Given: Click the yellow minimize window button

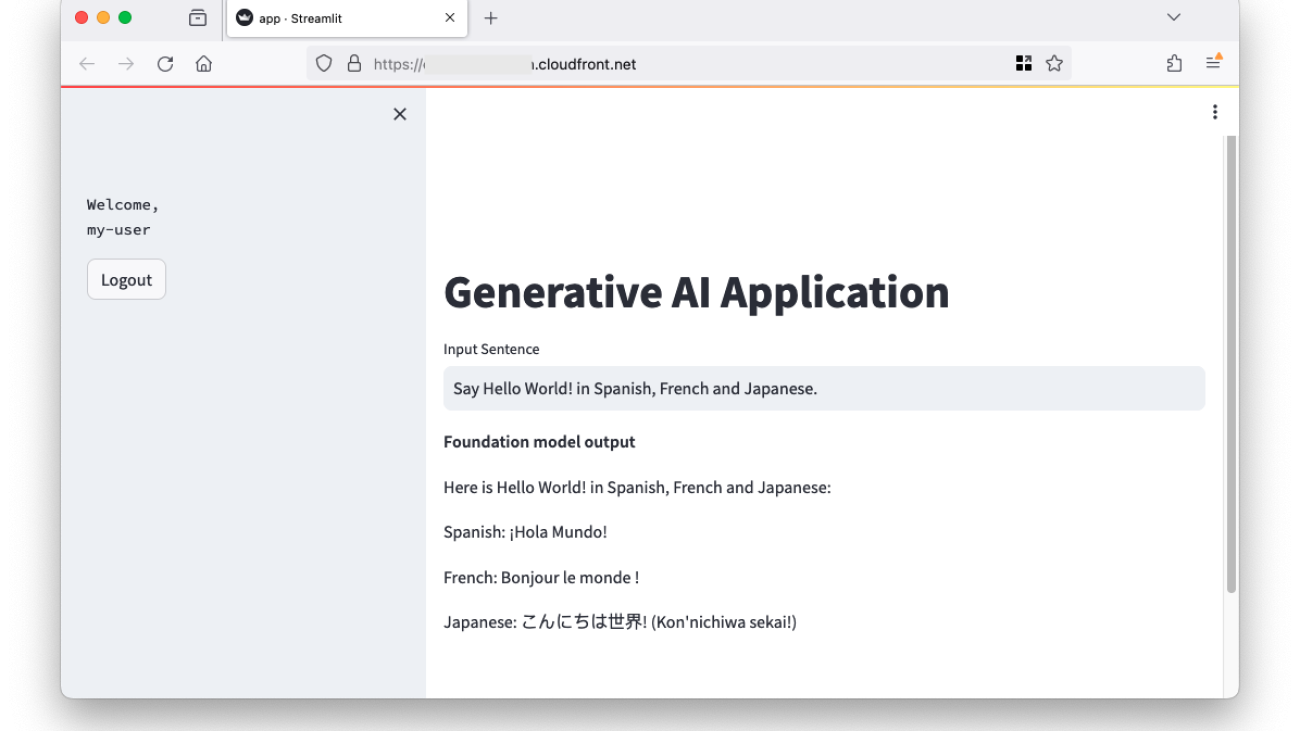Looking at the screenshot, I should coord(103,17).
